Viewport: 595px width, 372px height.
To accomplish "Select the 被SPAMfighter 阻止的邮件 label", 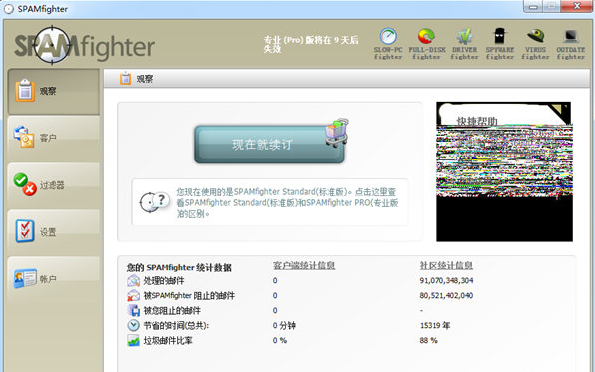I will pos(189,296).
